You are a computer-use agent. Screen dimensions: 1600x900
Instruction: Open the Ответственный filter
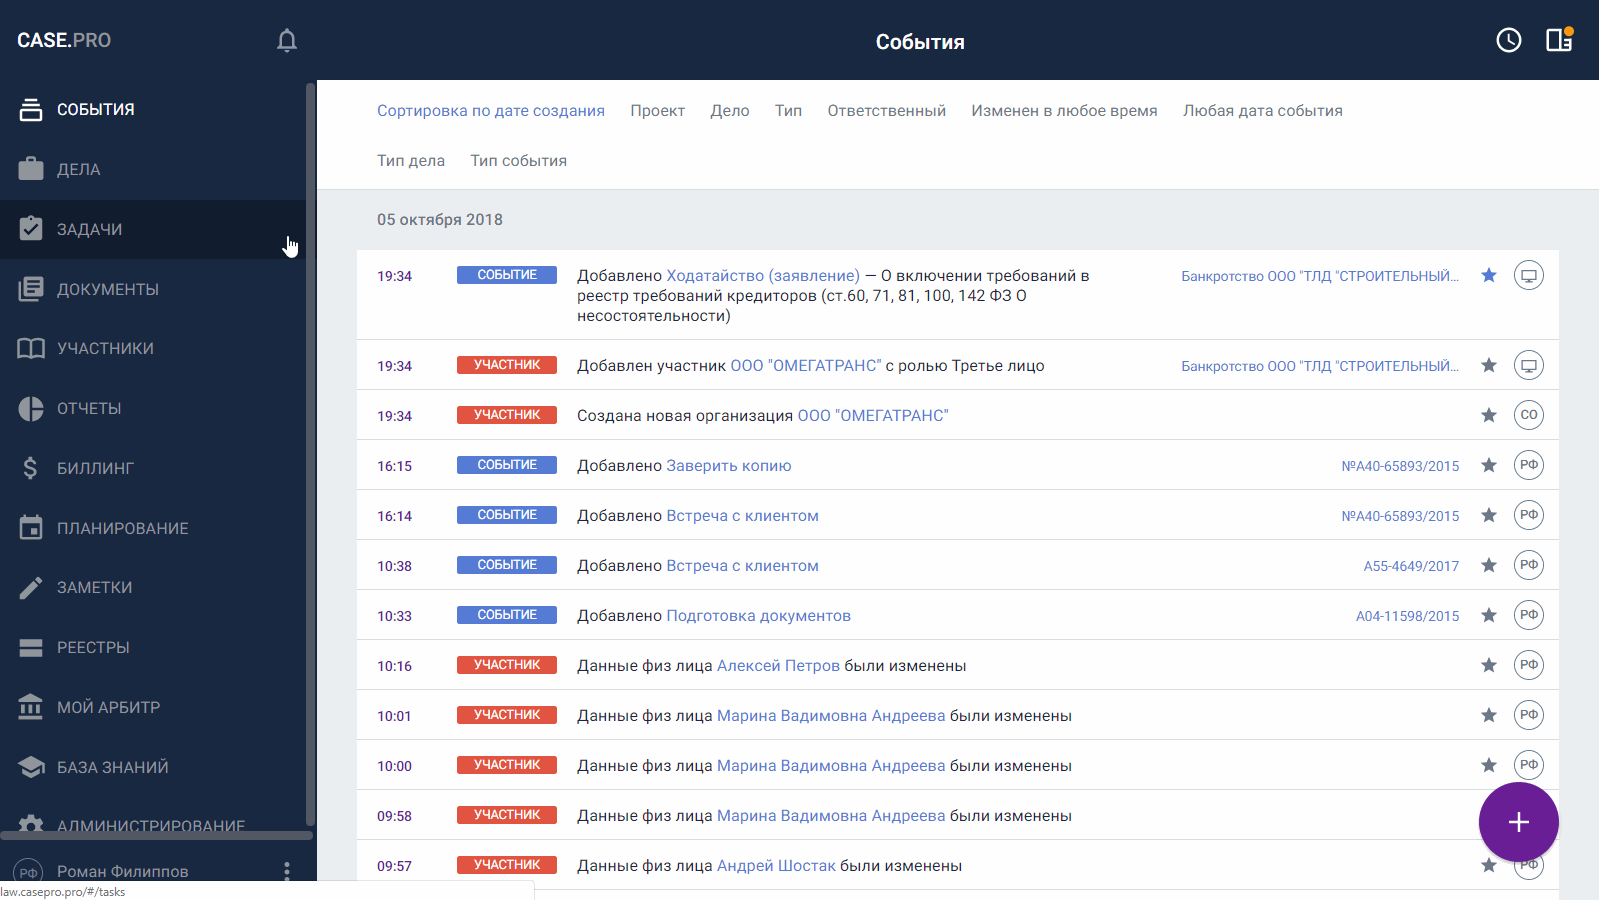[886, 111]
